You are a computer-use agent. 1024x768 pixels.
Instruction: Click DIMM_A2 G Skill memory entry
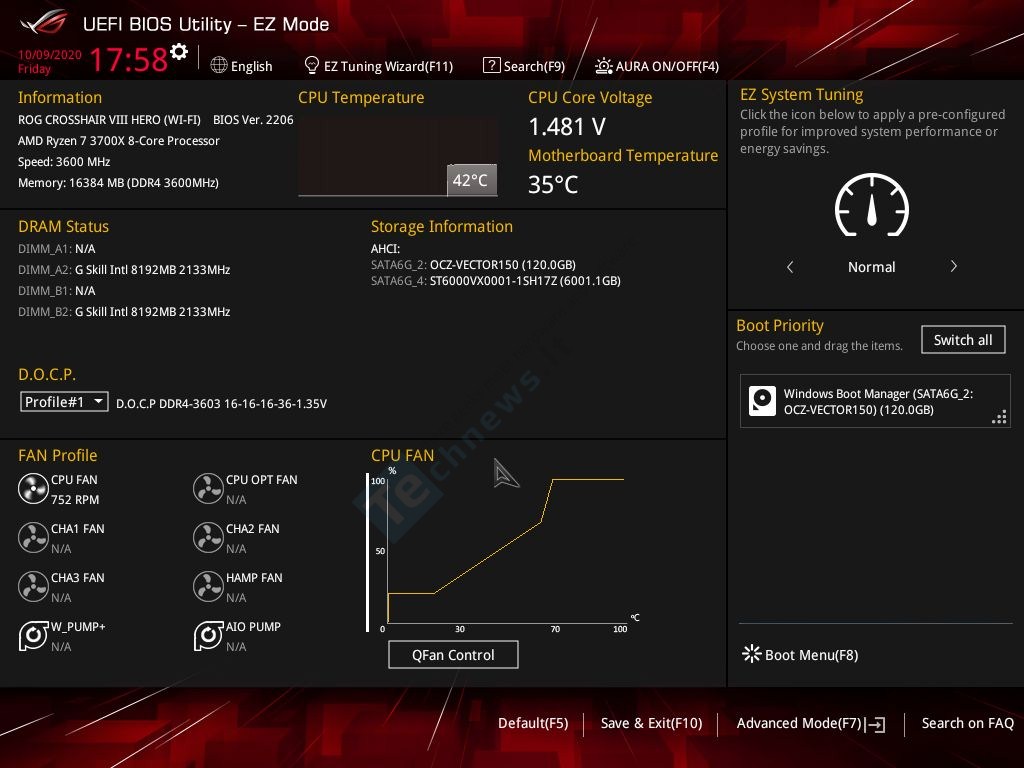click(x=124, y=270)
